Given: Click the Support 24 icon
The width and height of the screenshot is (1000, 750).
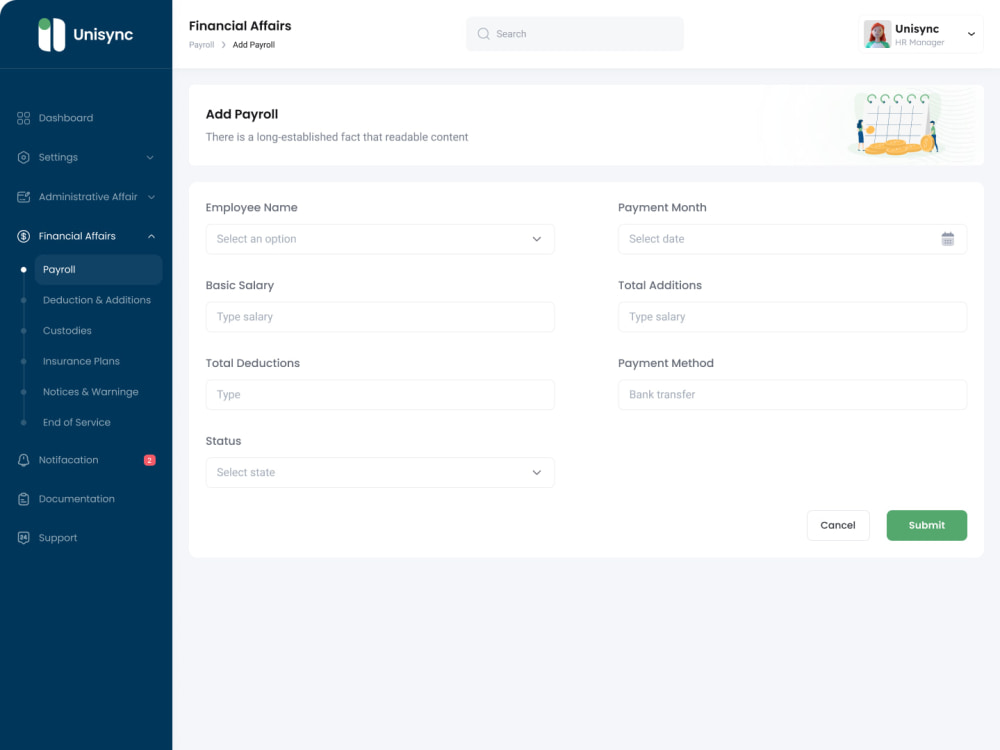Looking at the screenshot, I should coord(24,538).
